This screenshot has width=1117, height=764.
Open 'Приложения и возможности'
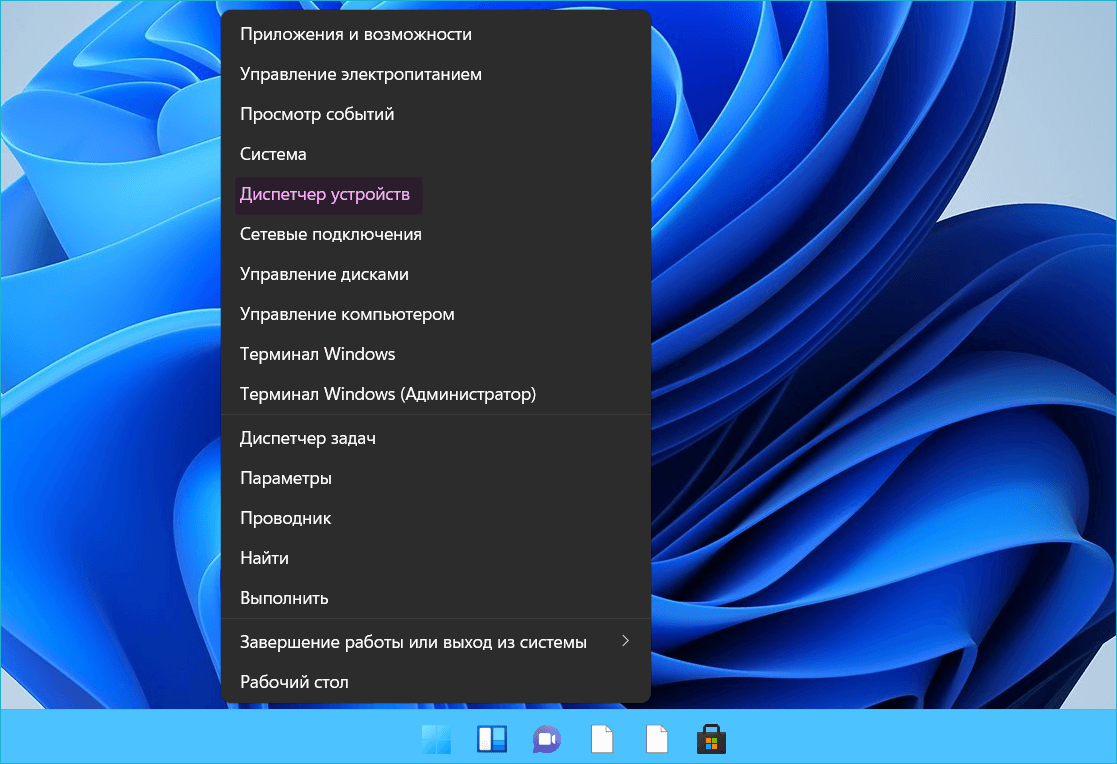tap(356, 34)
